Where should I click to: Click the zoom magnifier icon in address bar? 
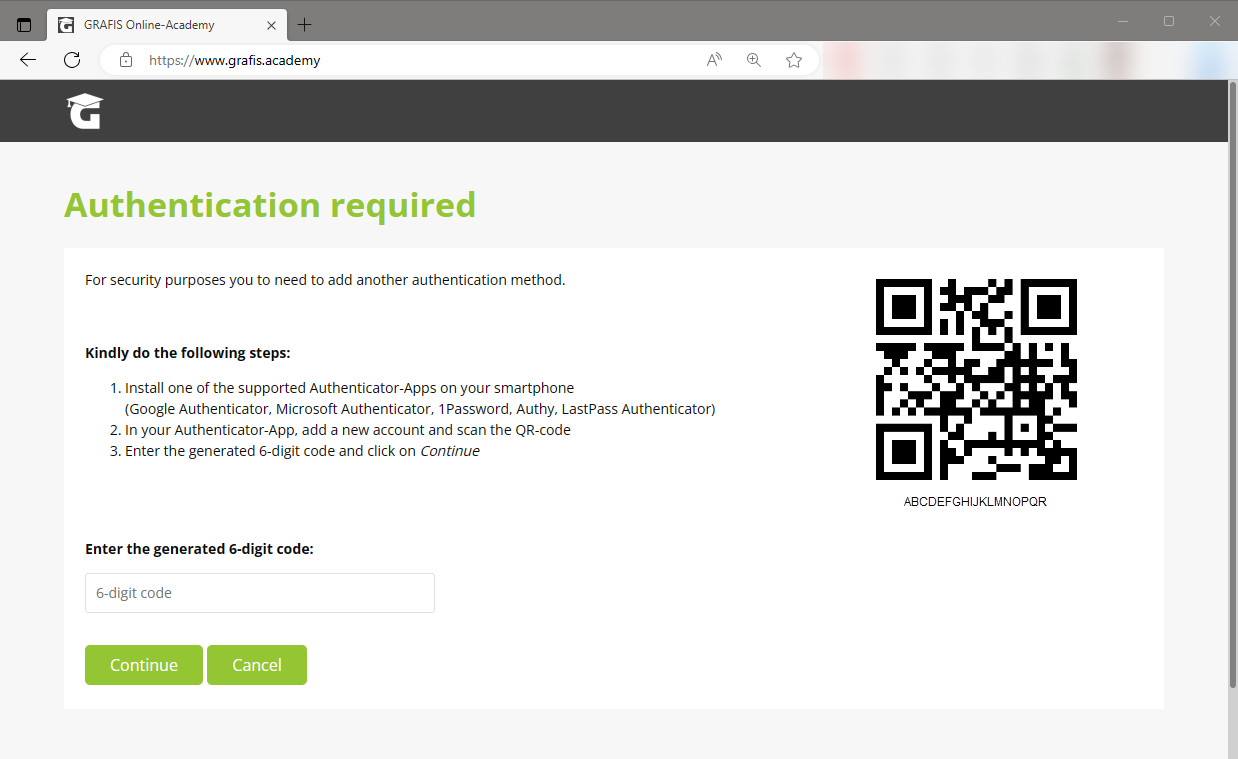pos(754,60)
